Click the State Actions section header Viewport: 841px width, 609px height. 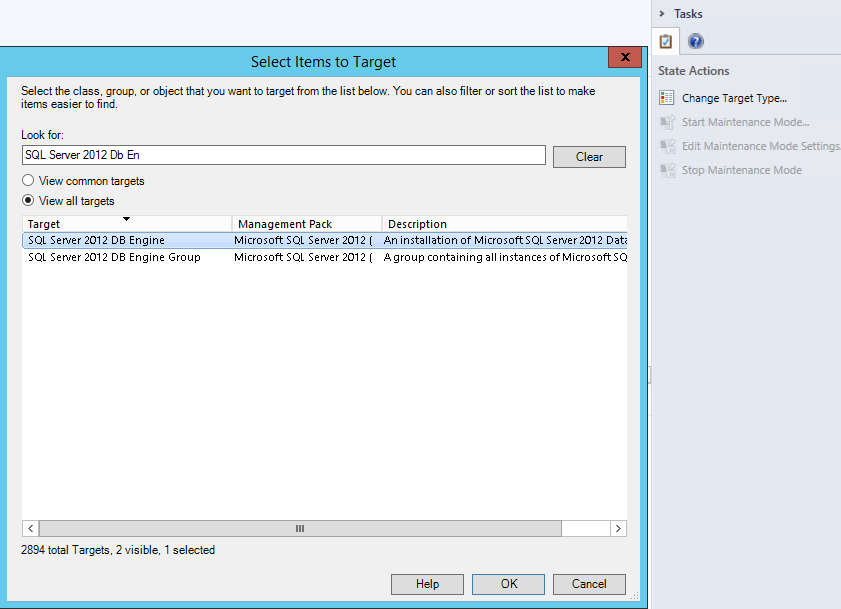pos(694,71)
